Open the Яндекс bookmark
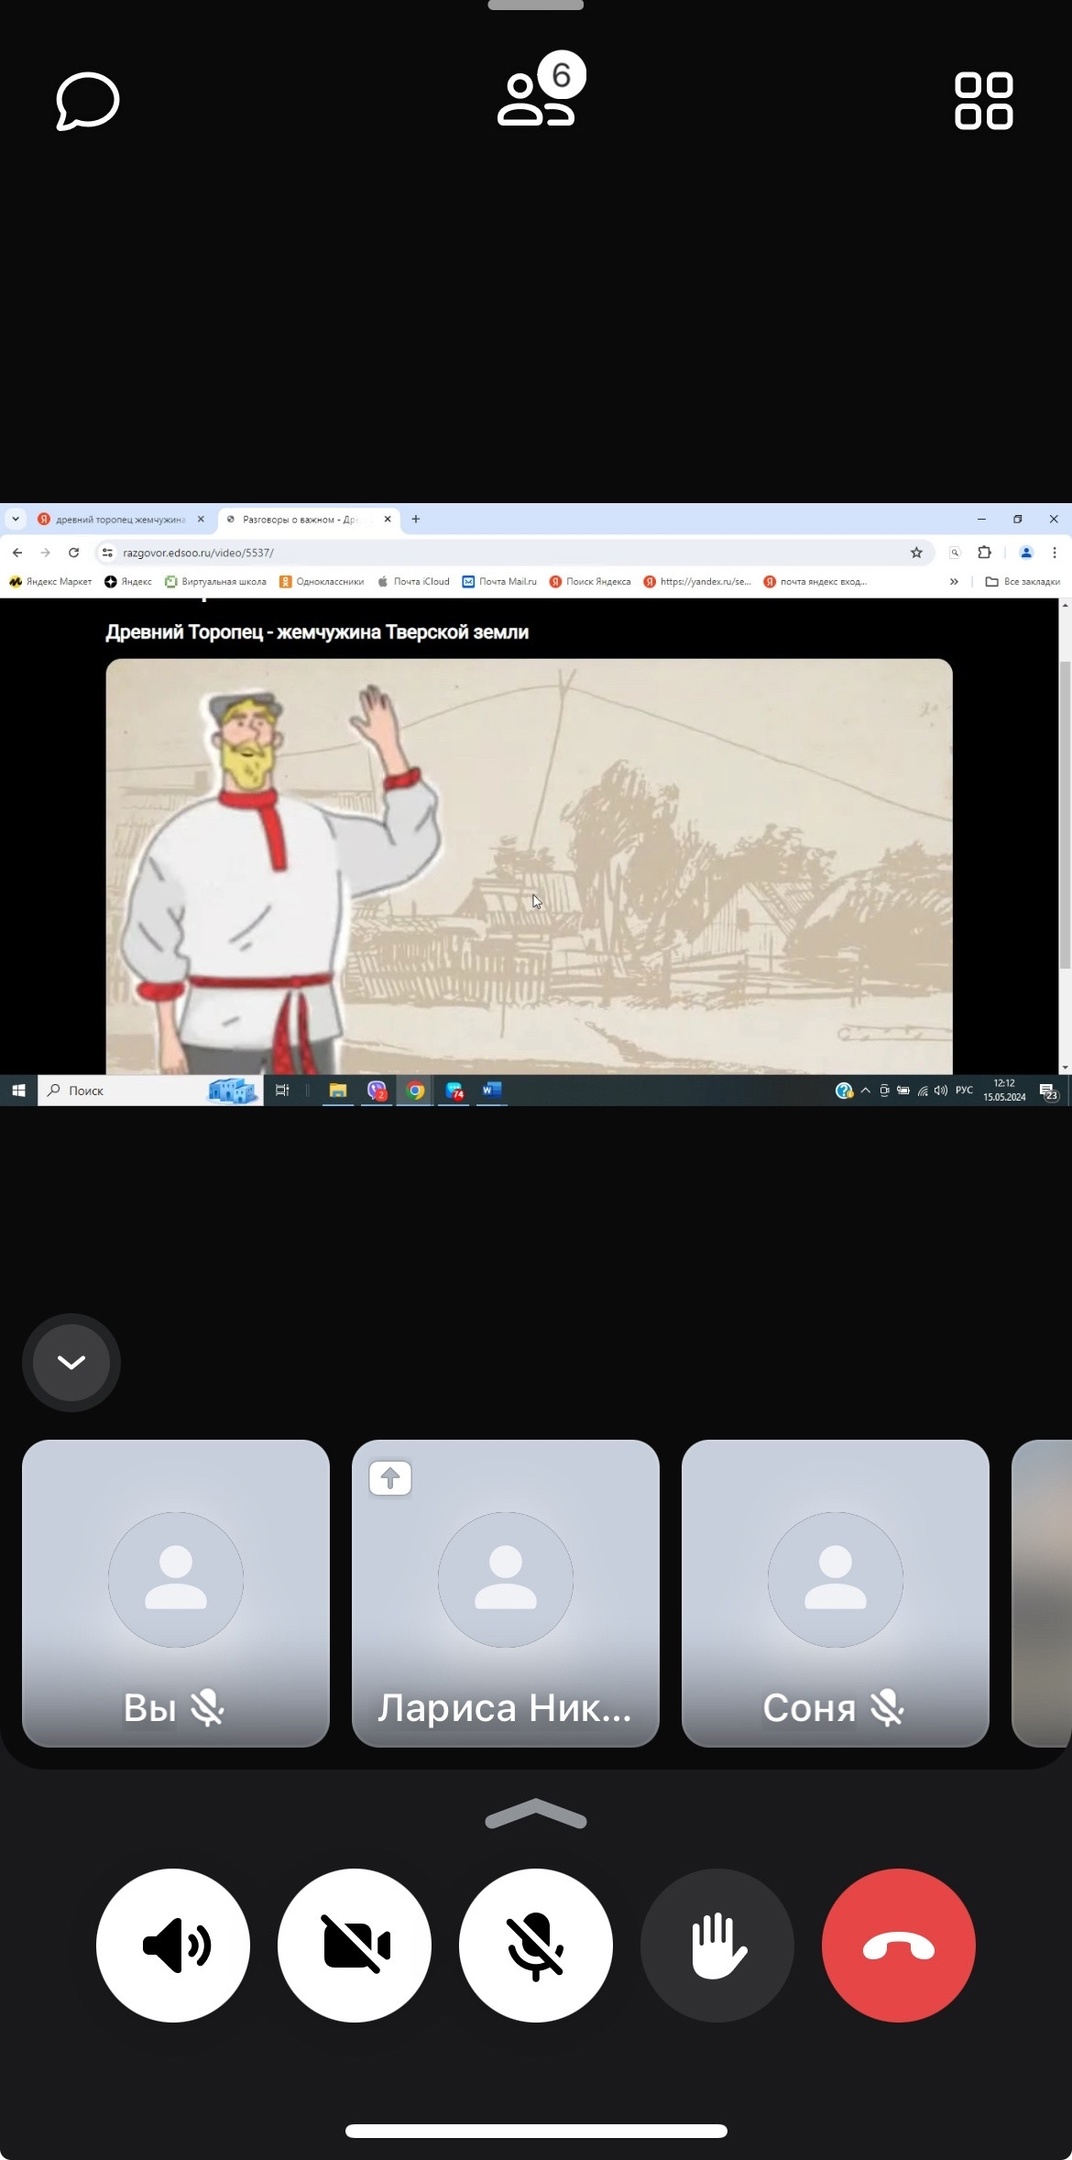Screen dimensions: 1072x2160 click(128, 581)
